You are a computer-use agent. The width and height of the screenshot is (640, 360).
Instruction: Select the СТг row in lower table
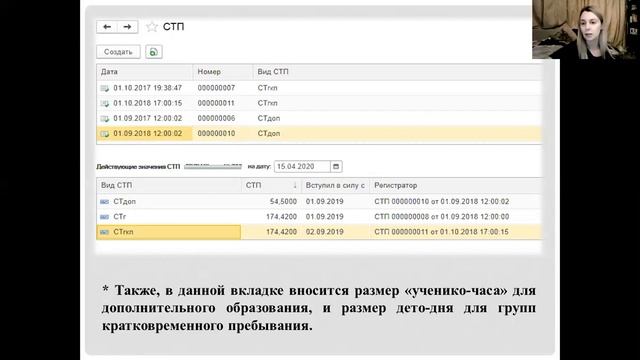pos(319,216)
